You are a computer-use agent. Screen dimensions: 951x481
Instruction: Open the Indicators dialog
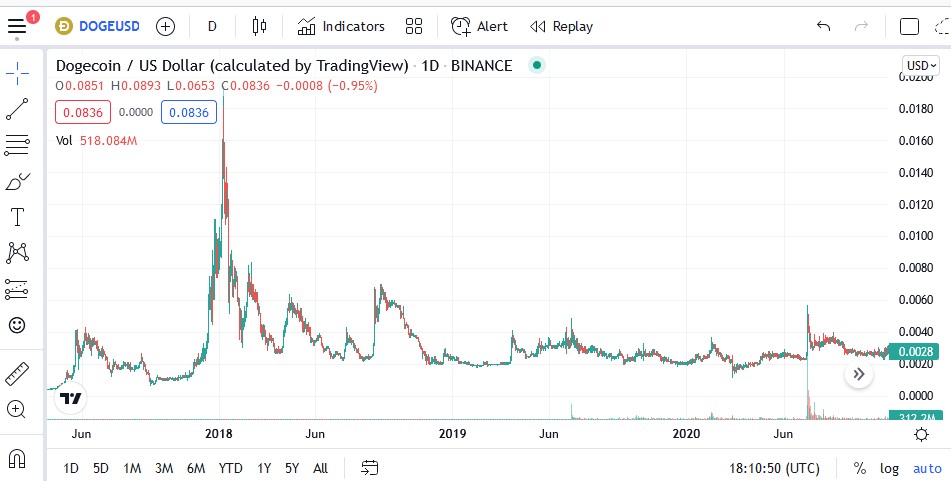[x=341, y=26]
